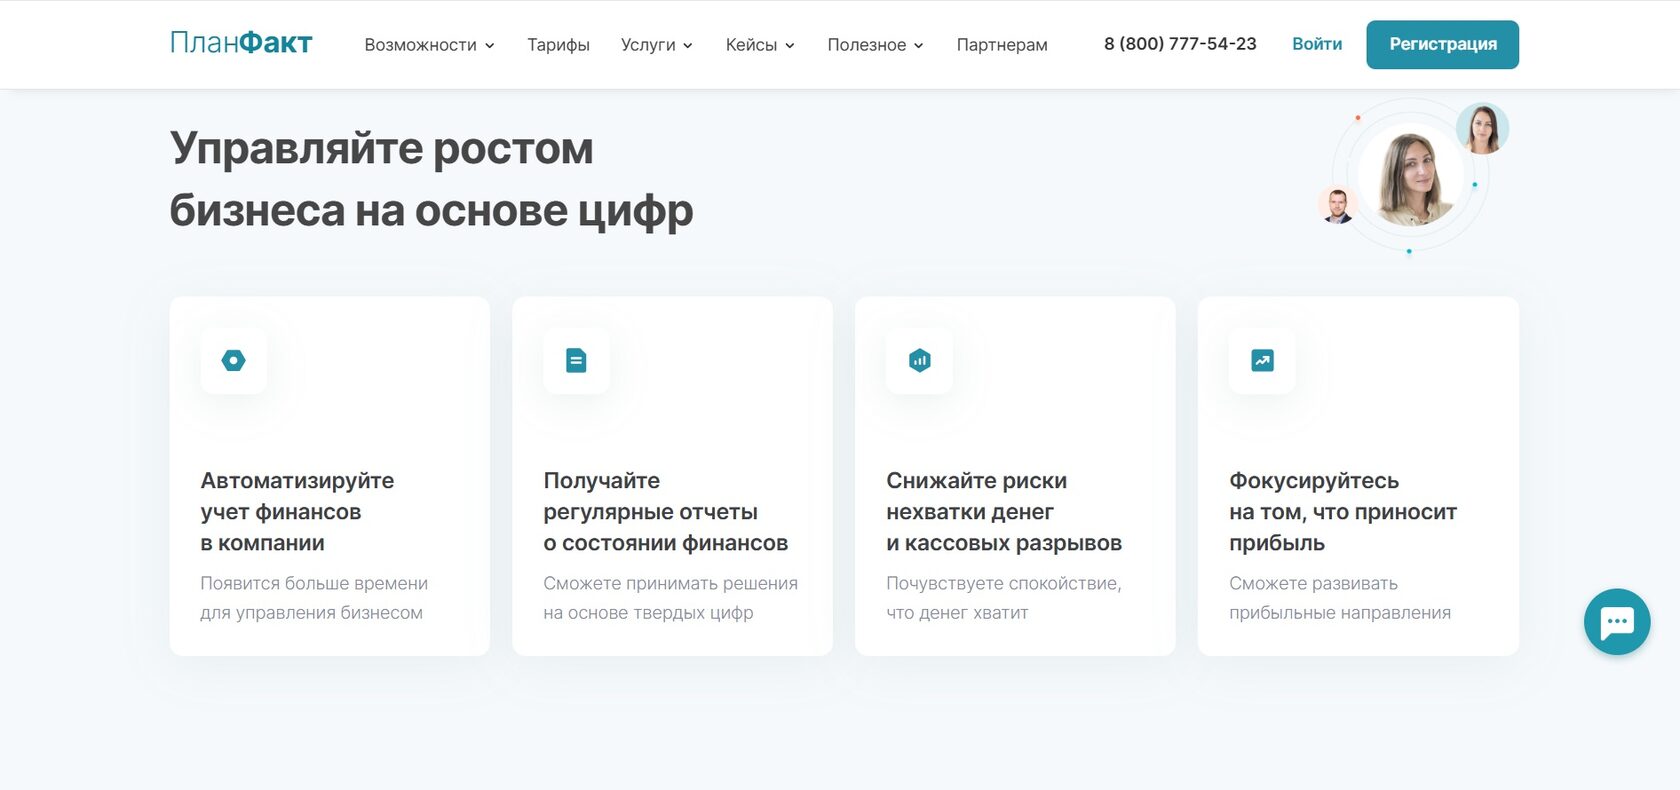Expand the Полезное dropdown menu
Screen dimensions: 1680x790
875,45
